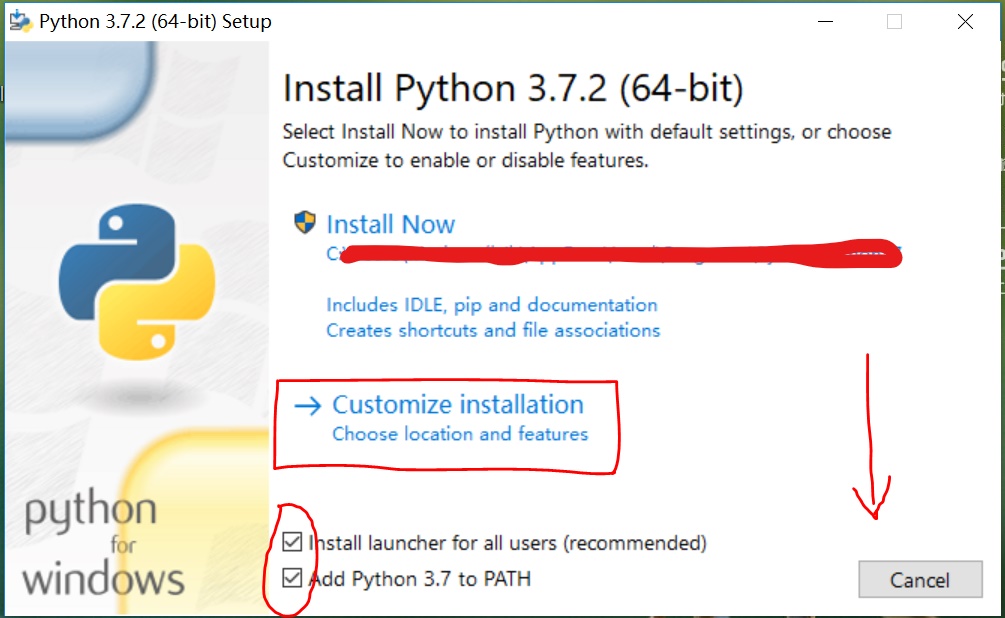
Task: Click the close X in the title bar
Action: point(964,20)
